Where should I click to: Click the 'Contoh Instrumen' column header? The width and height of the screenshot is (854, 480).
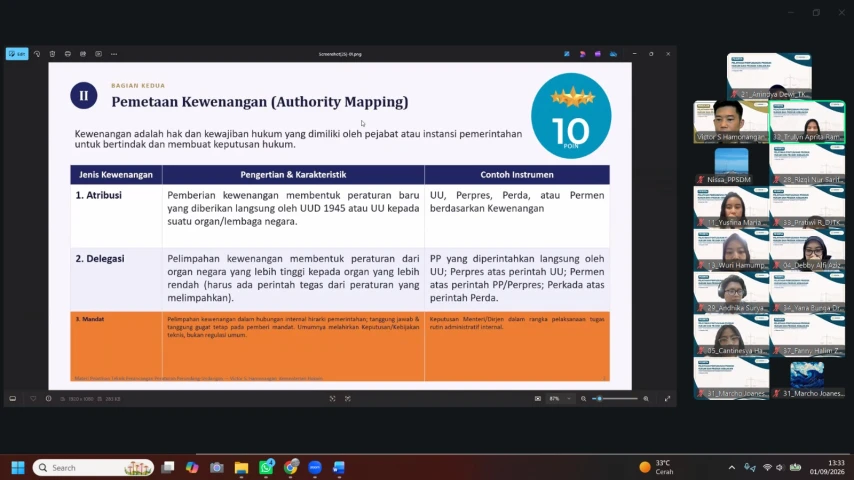point(517,174)
